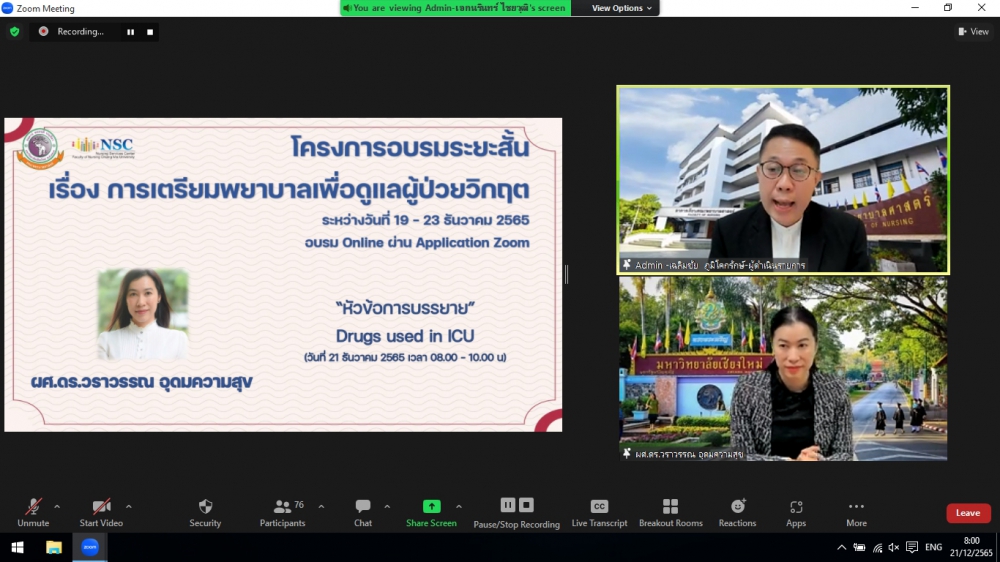
Task: Click the green Share Screen icon
Action: pos(431,506)
